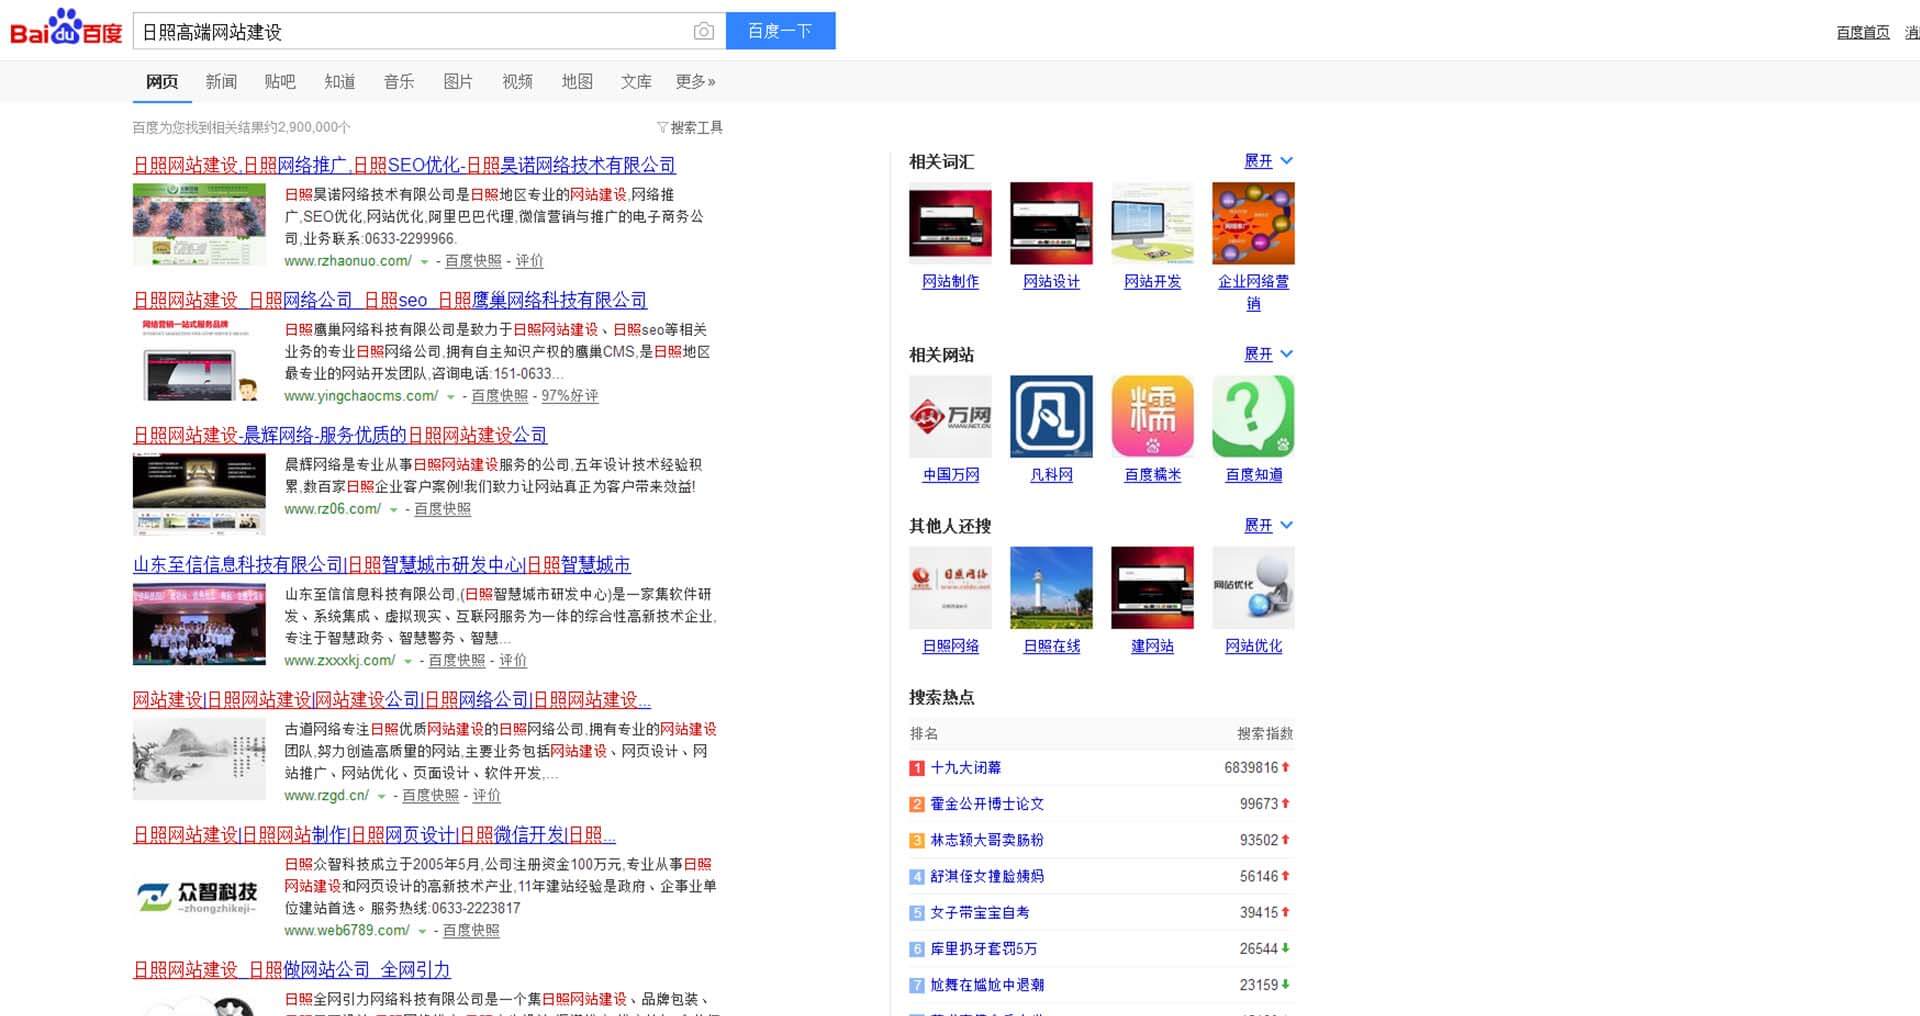
Task: Click the 网站制作 image tile
Action: tap(950, 224)
